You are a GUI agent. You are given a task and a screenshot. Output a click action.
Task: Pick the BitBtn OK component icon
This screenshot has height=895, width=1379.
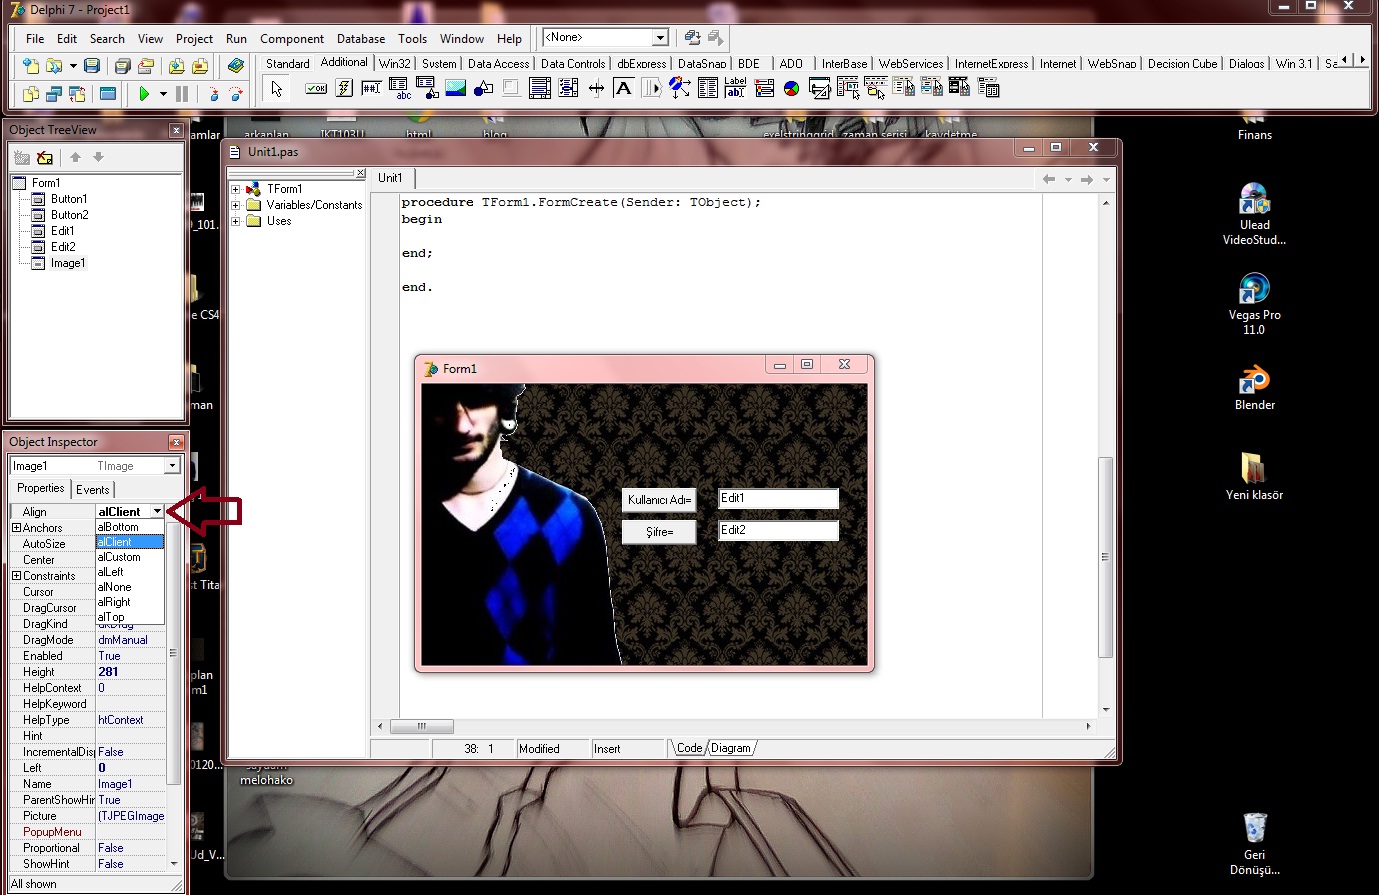pyautogui.click(x=316, y=89)
